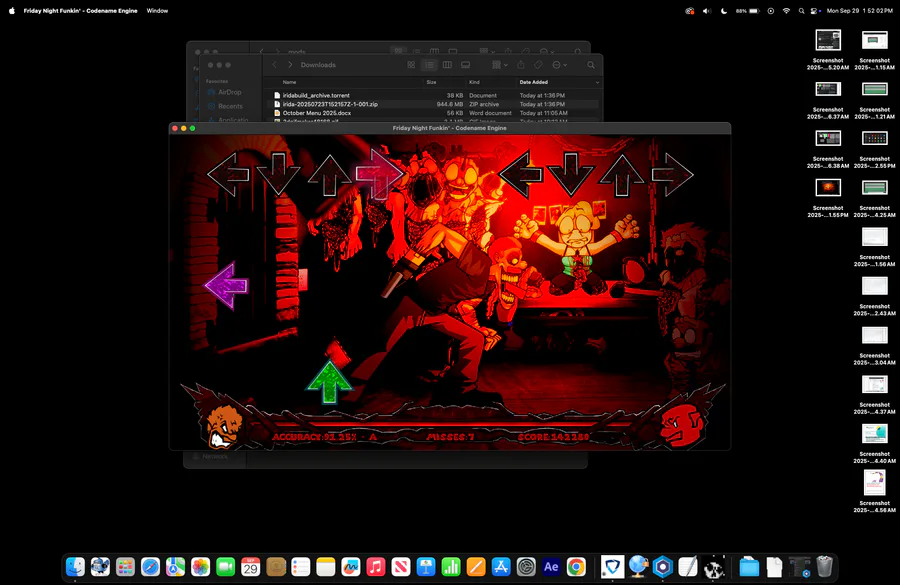This screenshot has height=585, width=900.
Task: Open Calendar showing 29 in dock
Action: coord(251,567)
